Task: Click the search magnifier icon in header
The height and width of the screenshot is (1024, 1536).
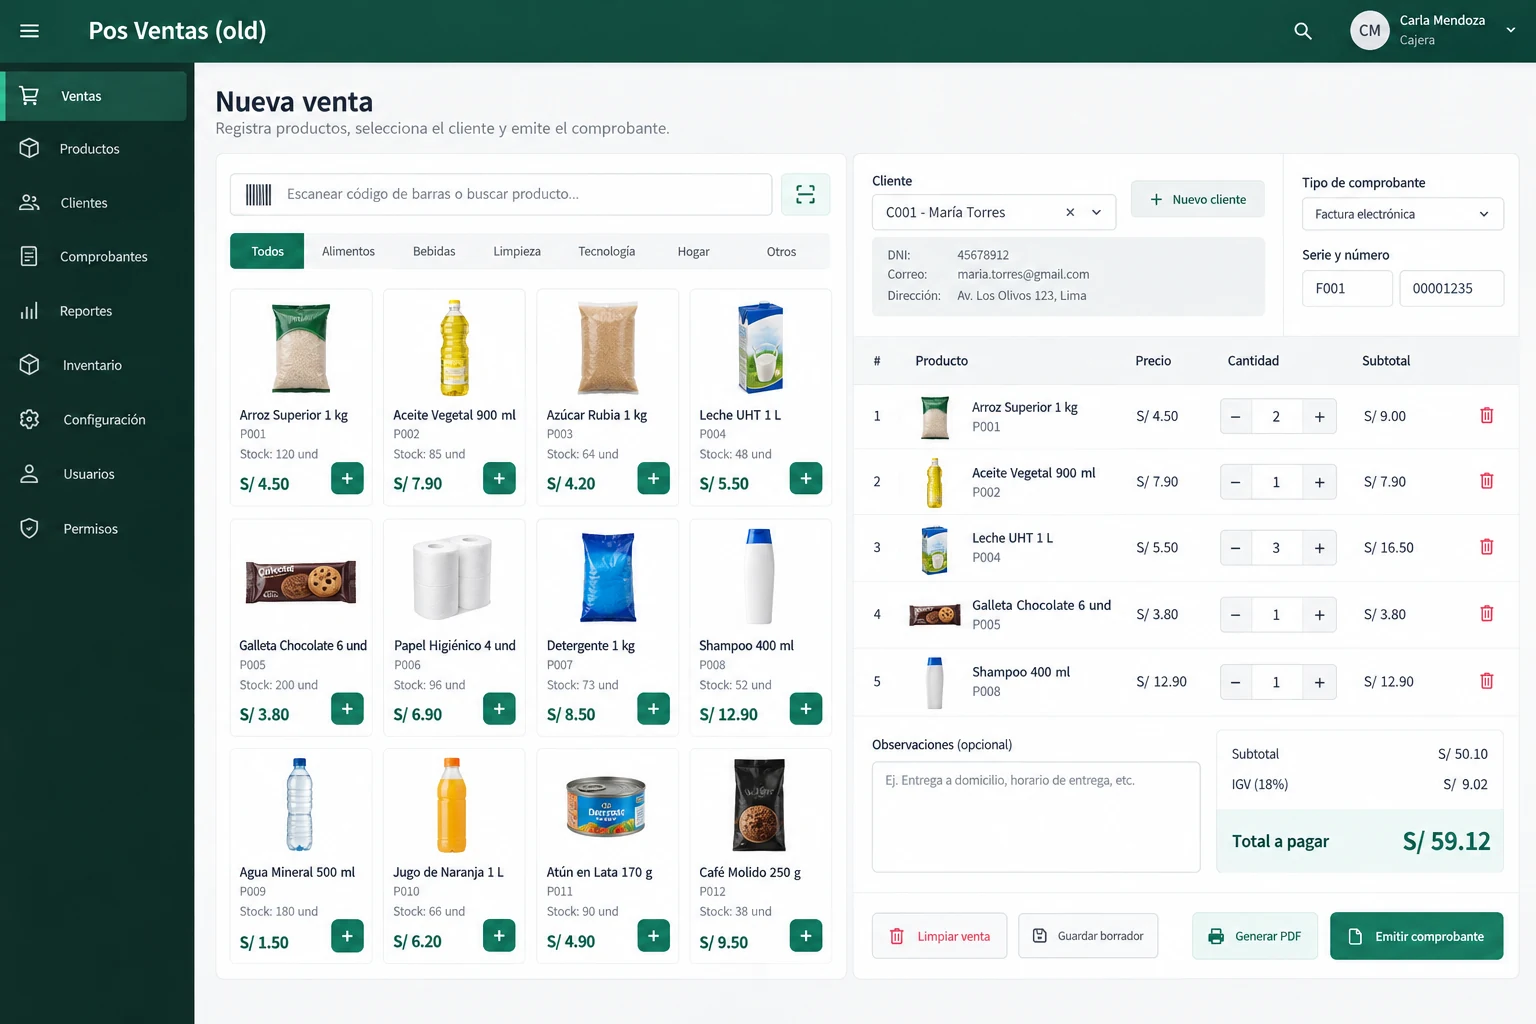Action: click(x=1303, y=31)
